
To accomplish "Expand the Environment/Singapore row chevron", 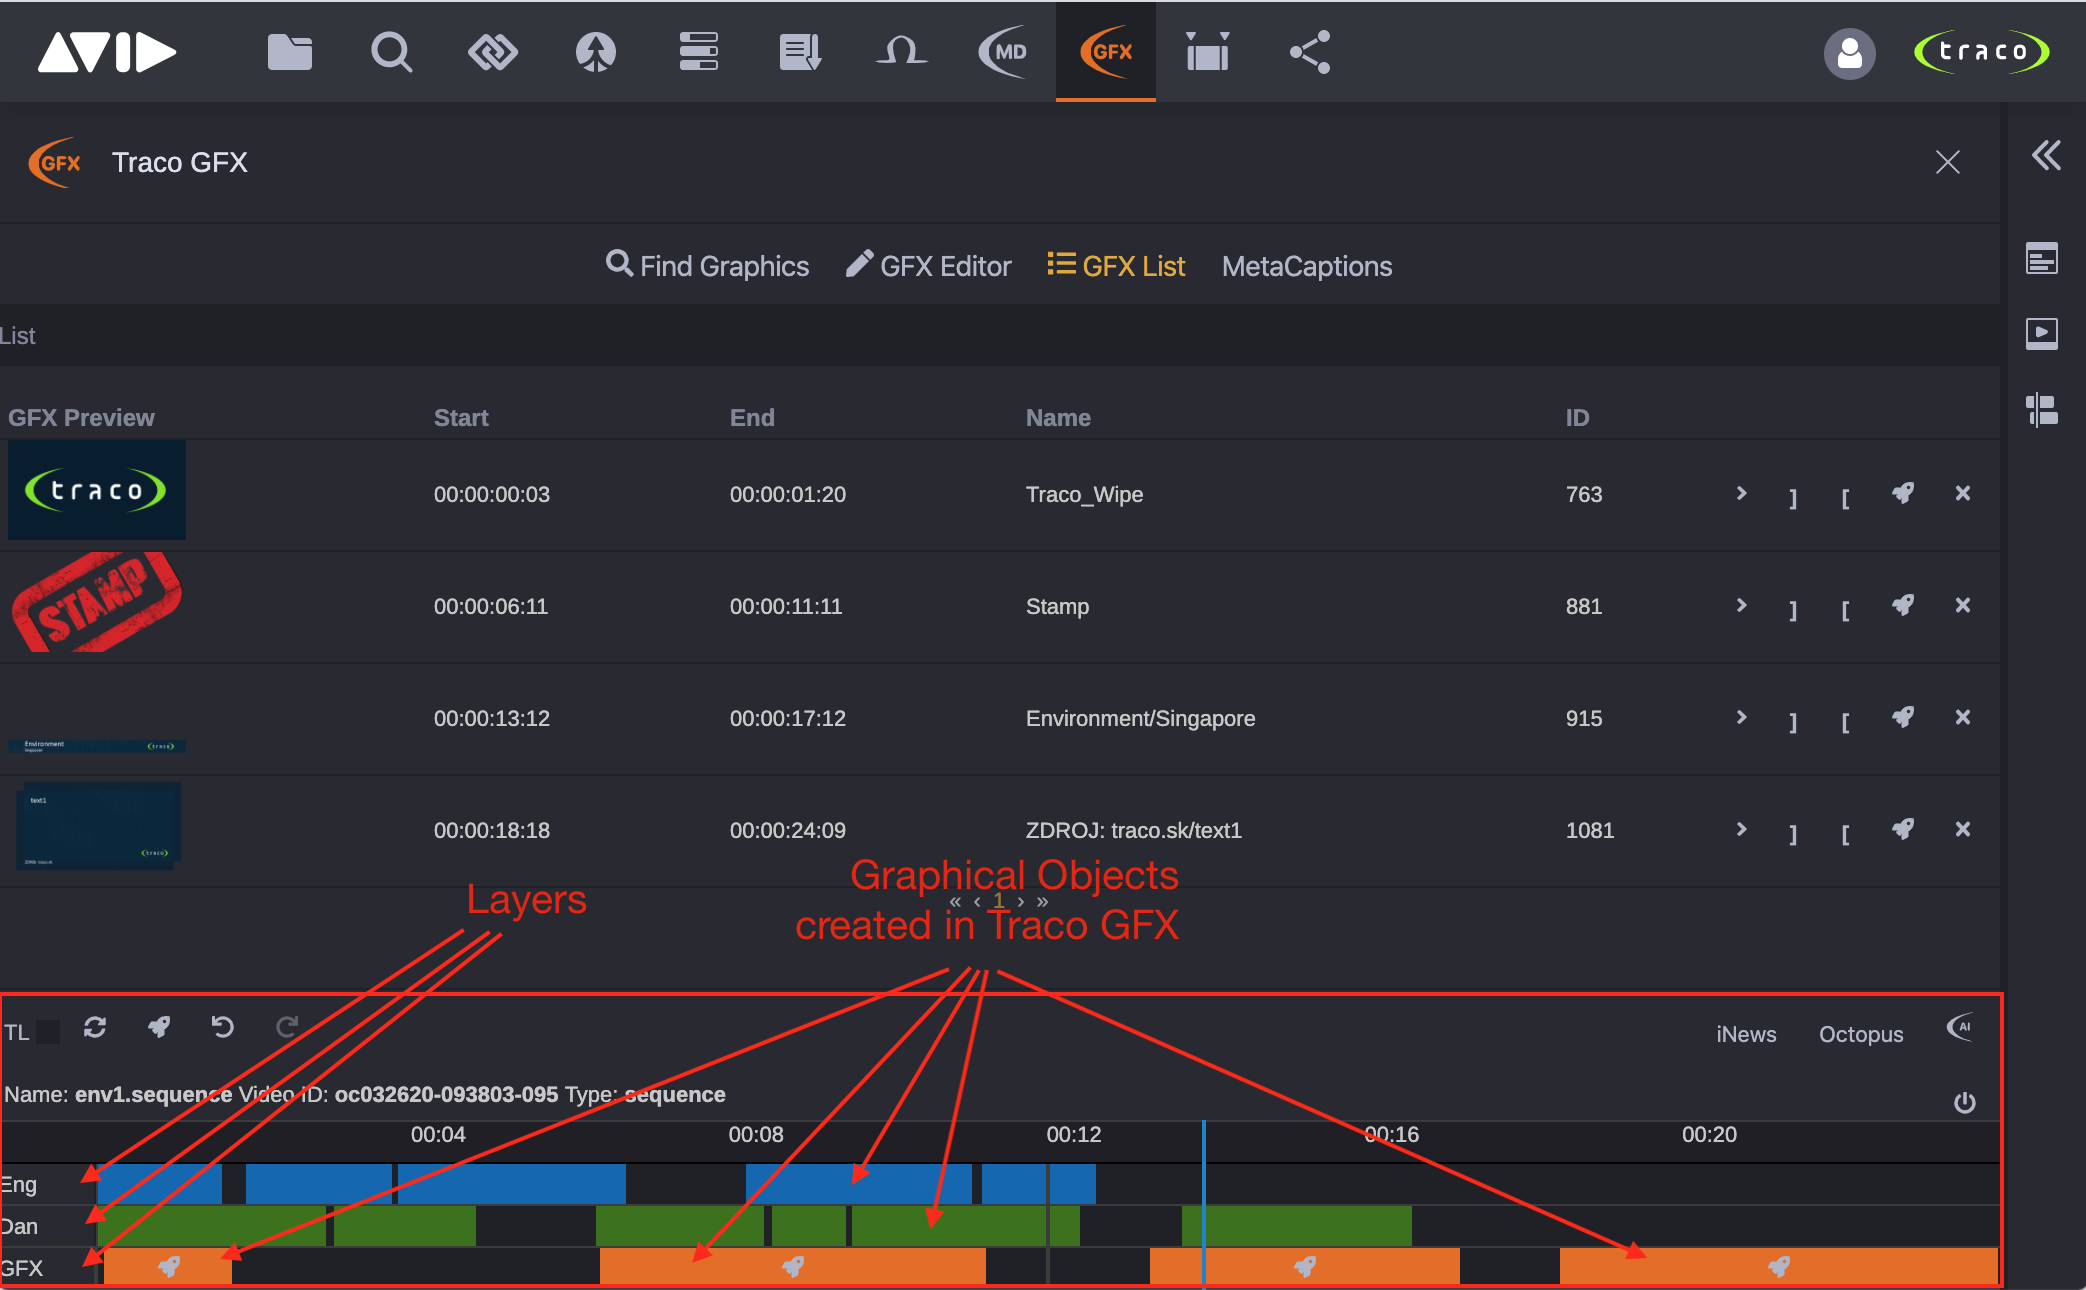I will (1742, 717).
